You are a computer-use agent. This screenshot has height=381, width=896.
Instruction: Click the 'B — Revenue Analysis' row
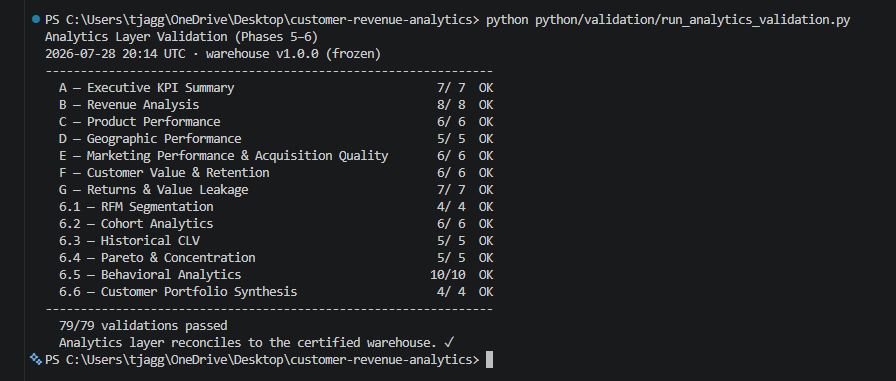tap(276, 105)
